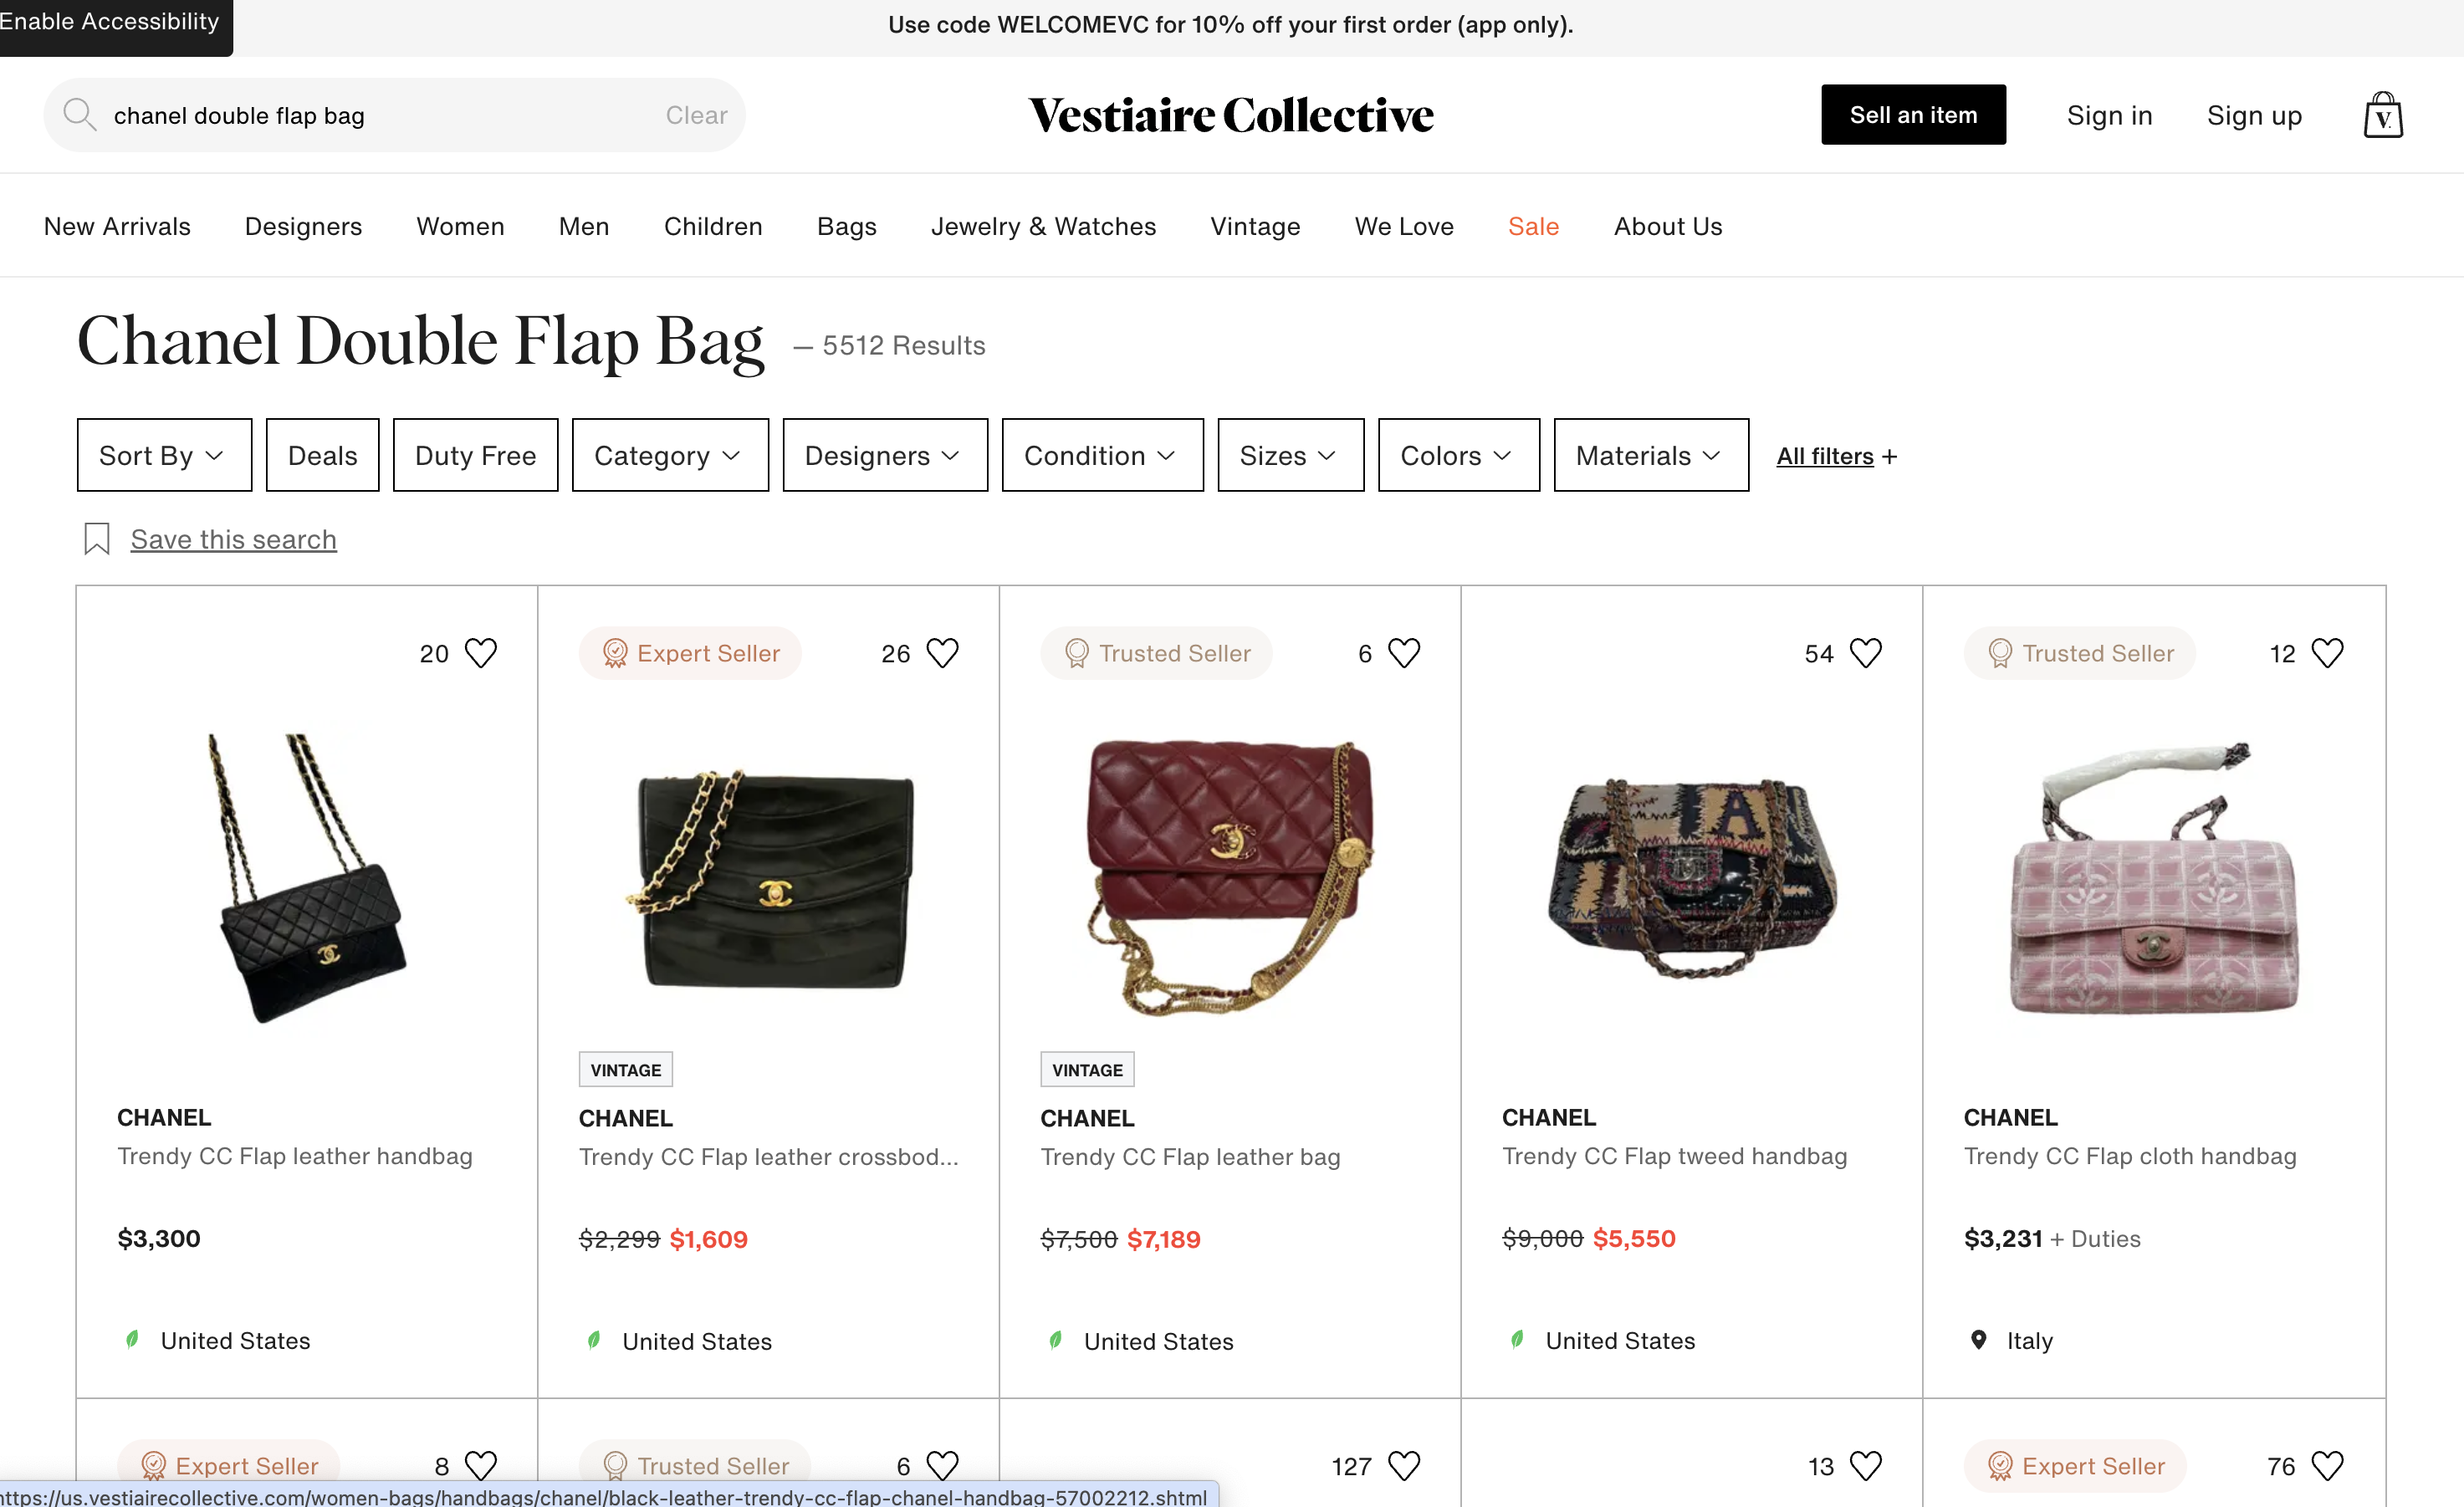Click the Sell an item button
Image resolution: width=2464 pixels, height=1507 pixels.
tap(1913, 115)
